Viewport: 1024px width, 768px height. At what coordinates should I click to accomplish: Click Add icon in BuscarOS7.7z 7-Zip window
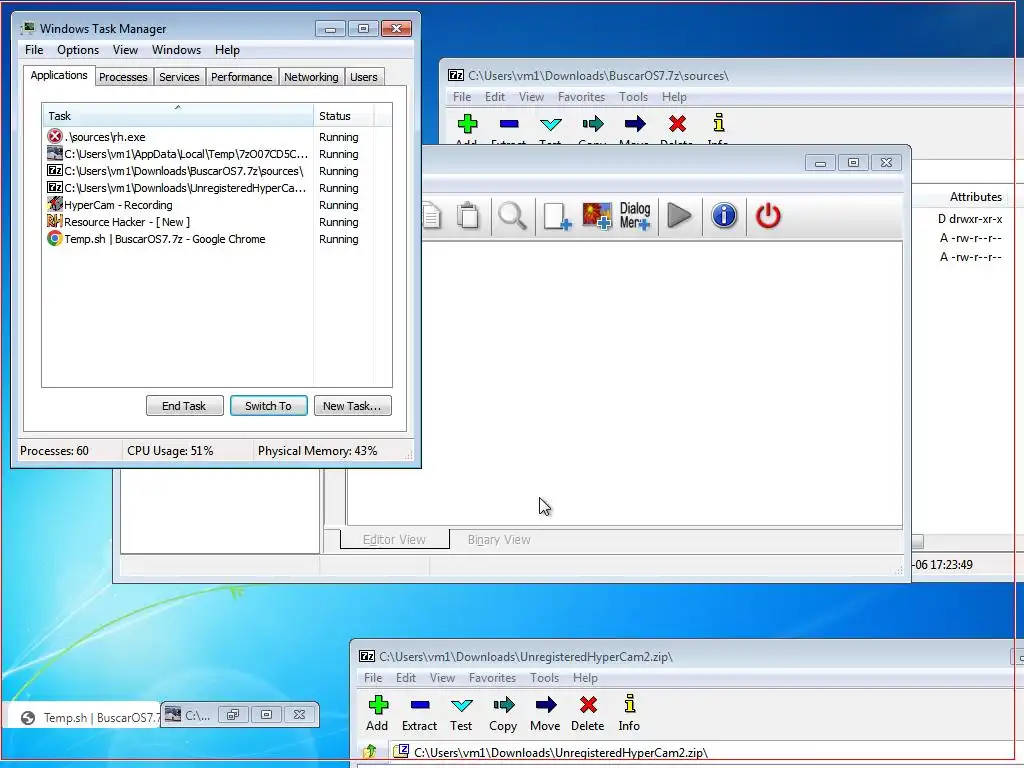[x=467, y=123]
